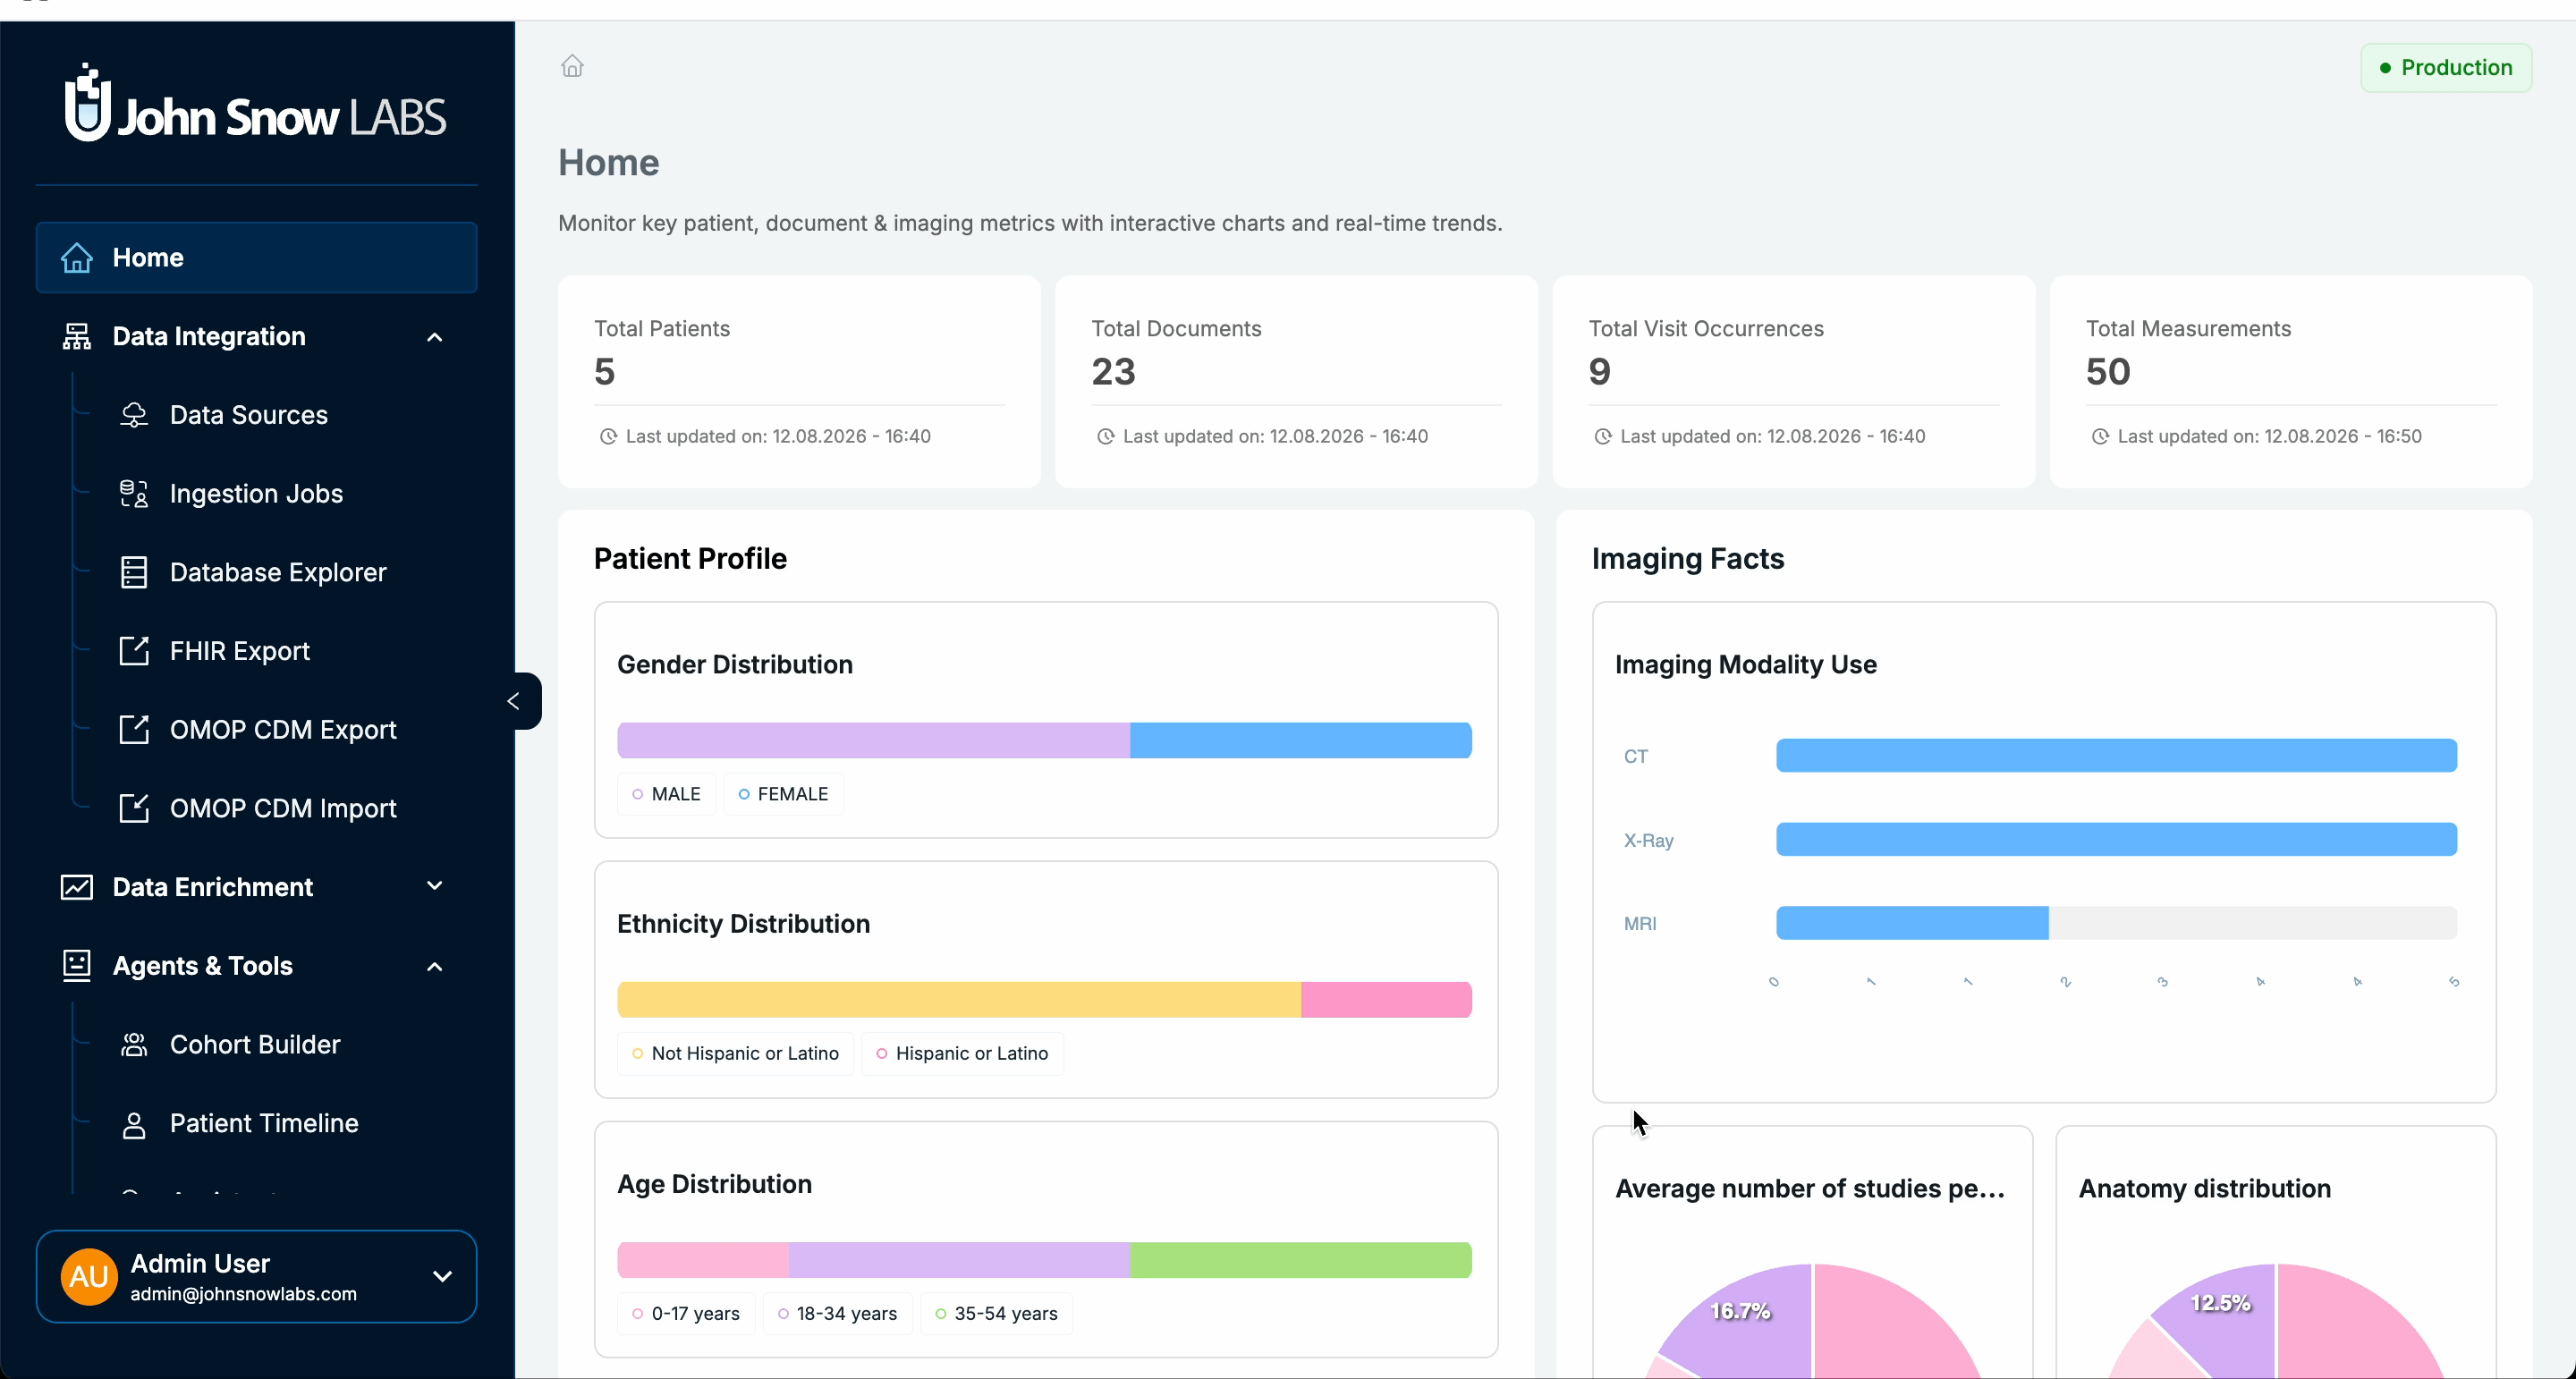
Task: Click the Data Integration hierarchy icon
Action: [x=77, y=337]
